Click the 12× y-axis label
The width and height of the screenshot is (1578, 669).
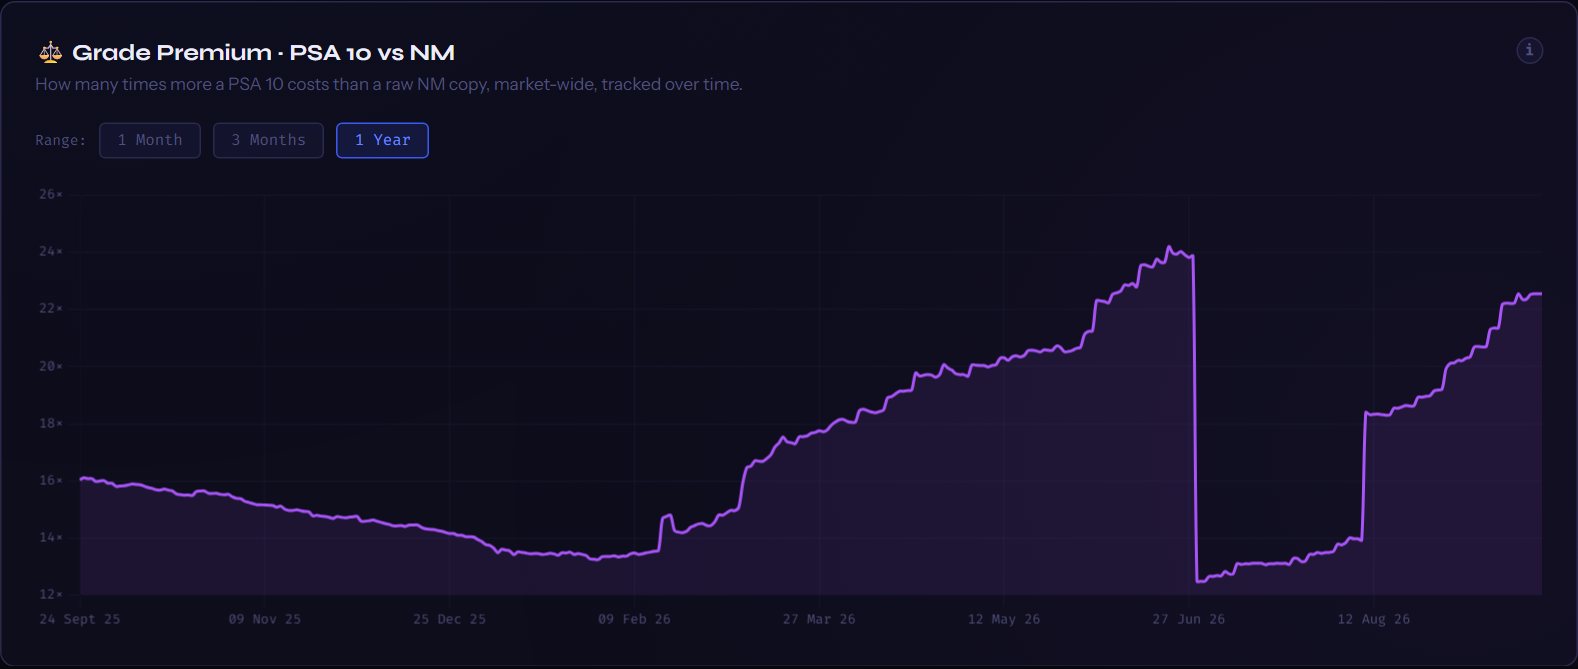point(51,594)
